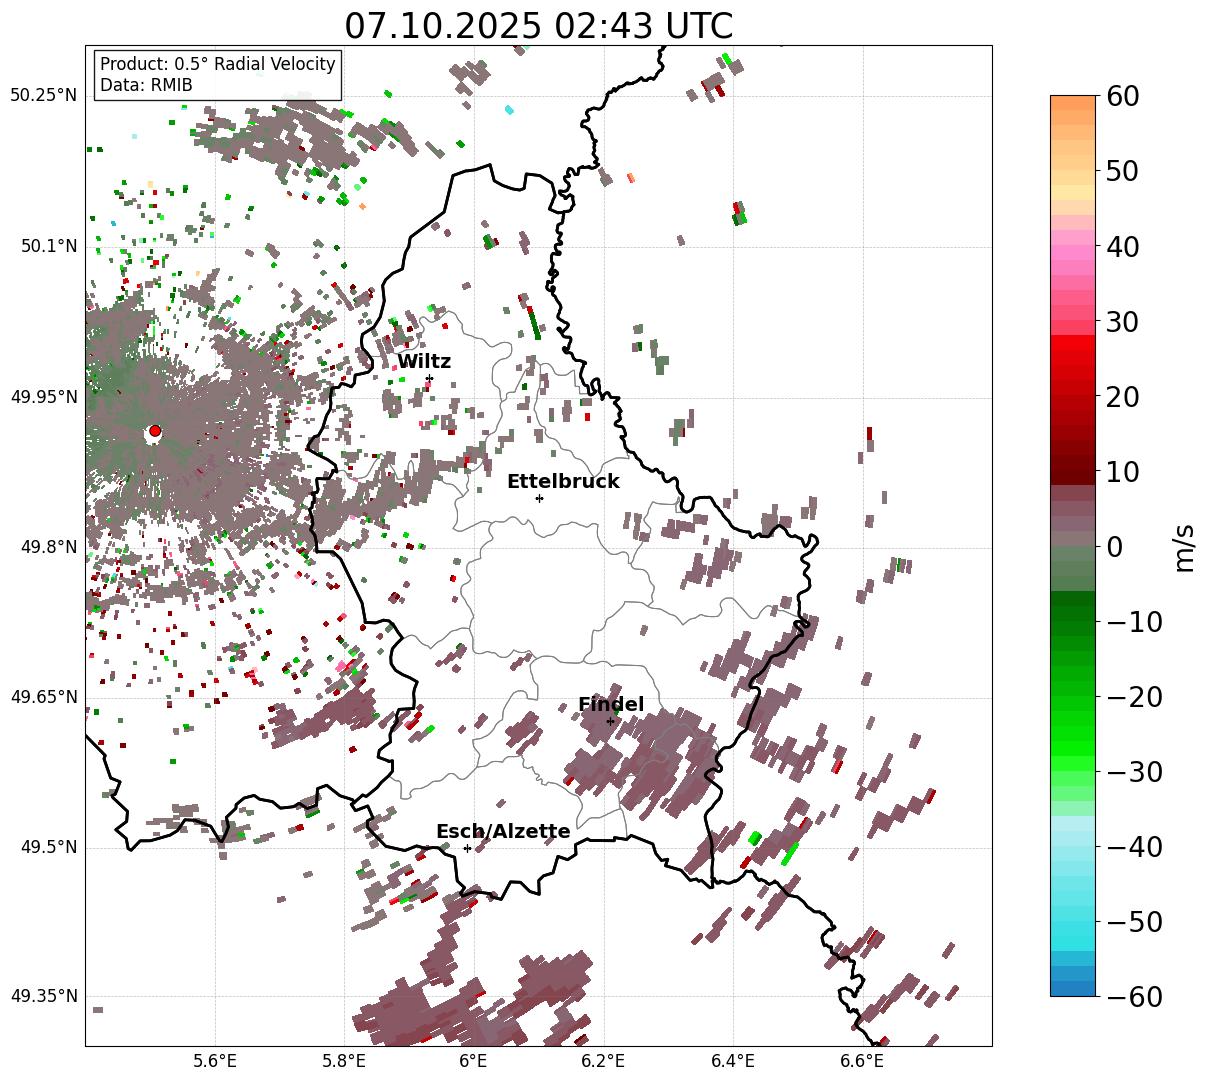Screen dimensions: 1207x1081
Task: Click the colorbar tick label 50
Action: 1123,171
